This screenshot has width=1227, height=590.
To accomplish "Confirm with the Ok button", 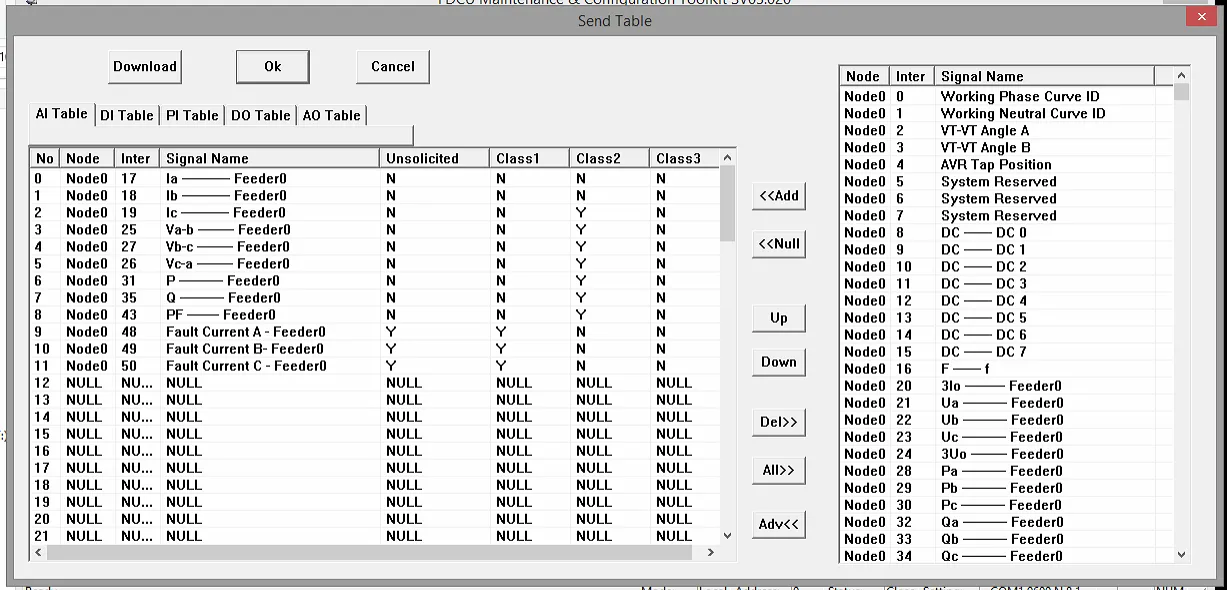I will [x=272, y=67].
